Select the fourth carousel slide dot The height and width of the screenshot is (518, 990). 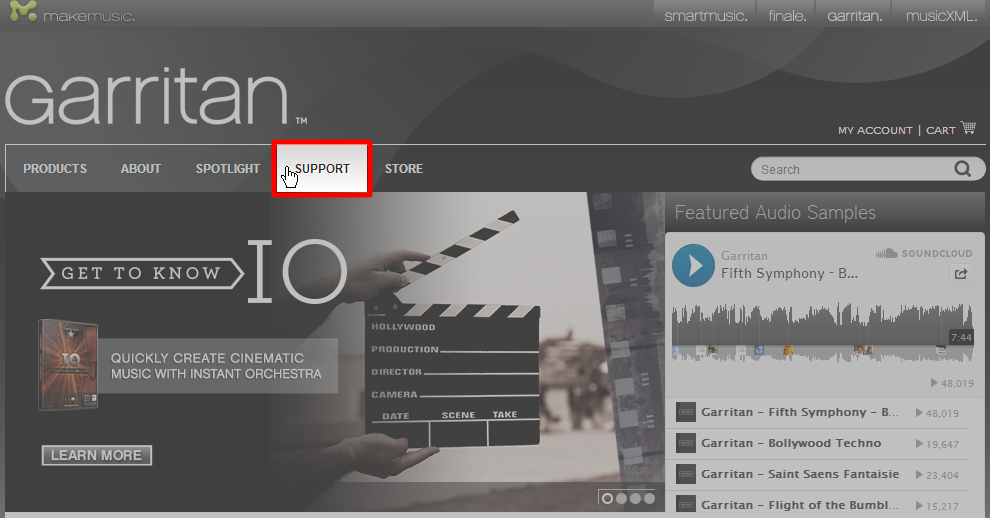tap(649, 498)
